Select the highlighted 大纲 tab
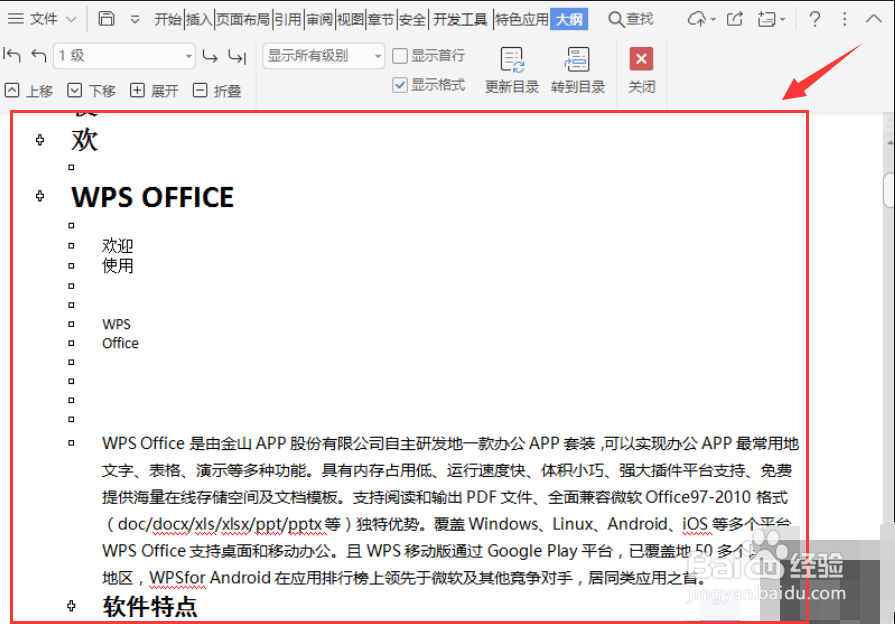 pos(569,19)
